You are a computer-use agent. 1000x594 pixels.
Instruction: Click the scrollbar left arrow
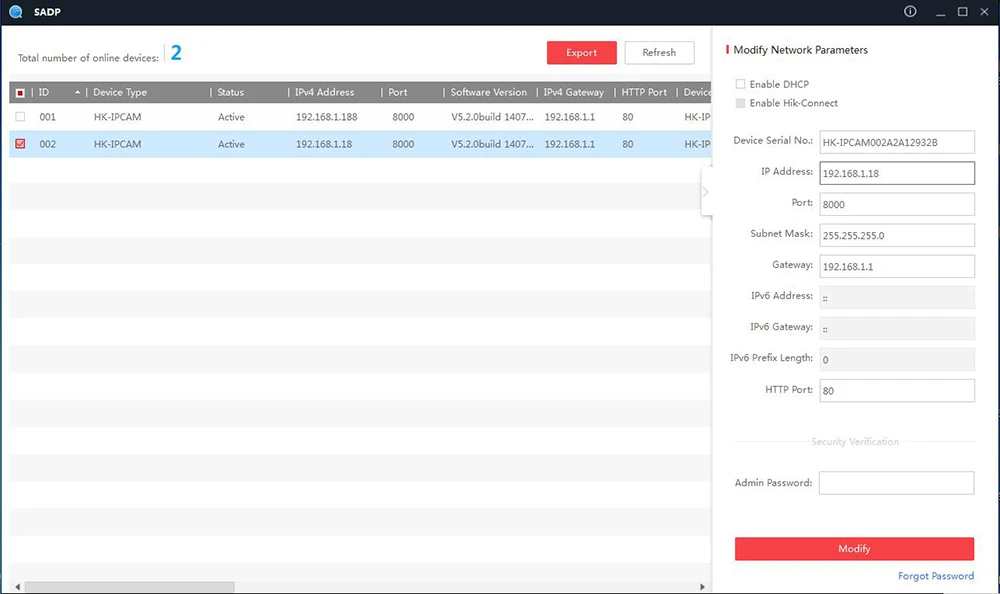click(17, 587)
